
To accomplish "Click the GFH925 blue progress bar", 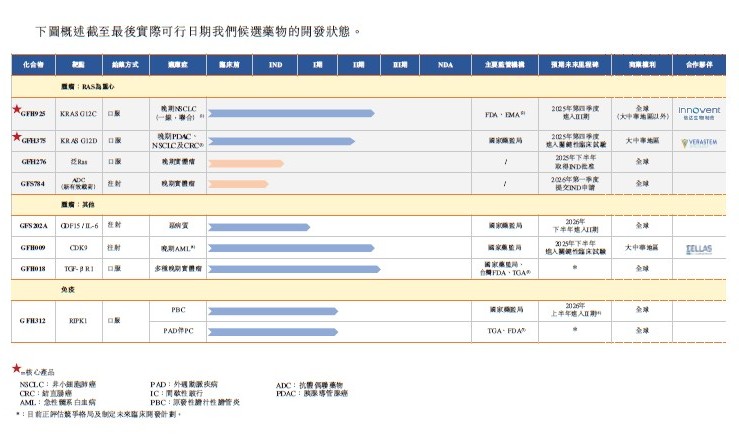I will click(x=291, y=113).
